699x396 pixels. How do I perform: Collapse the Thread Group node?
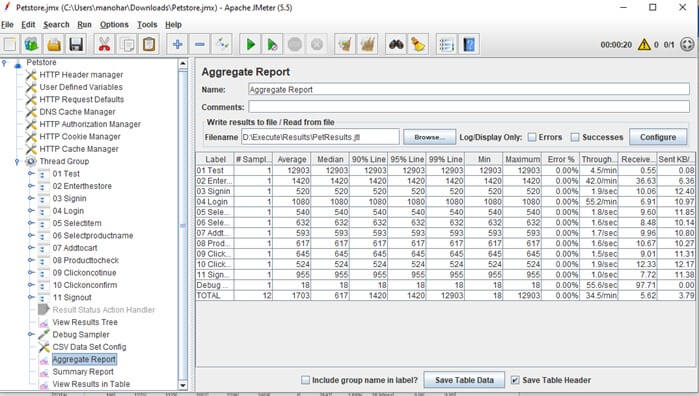click(17, 161)
